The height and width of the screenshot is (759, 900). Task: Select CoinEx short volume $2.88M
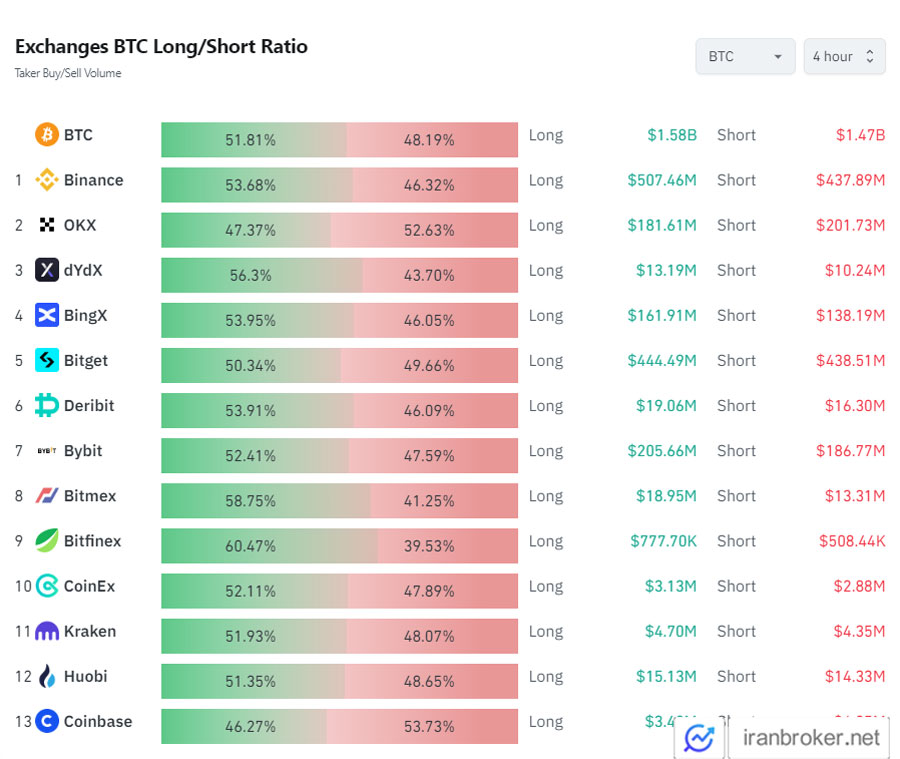pos(859,586)
